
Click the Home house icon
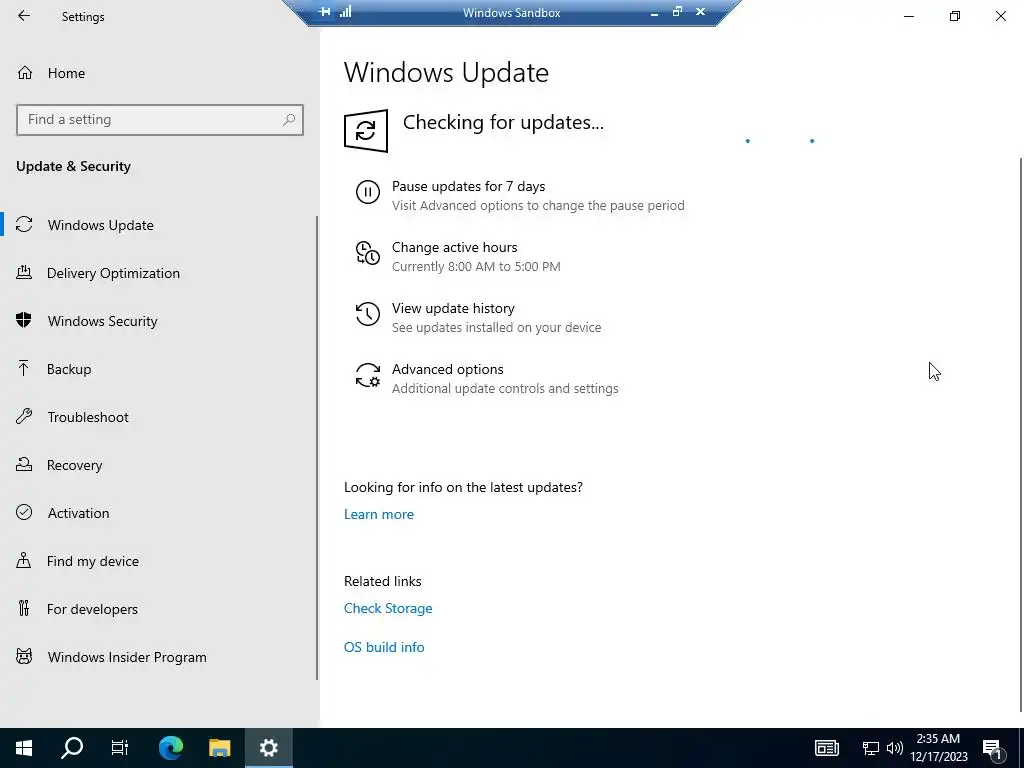(x=25, y=72)
